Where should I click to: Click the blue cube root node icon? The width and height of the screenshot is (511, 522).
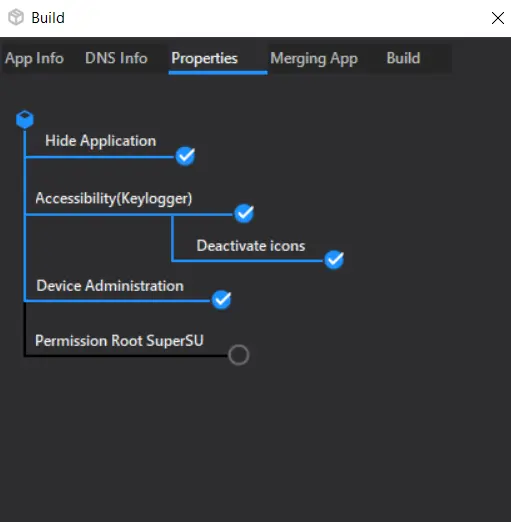(x=25, y=120)
